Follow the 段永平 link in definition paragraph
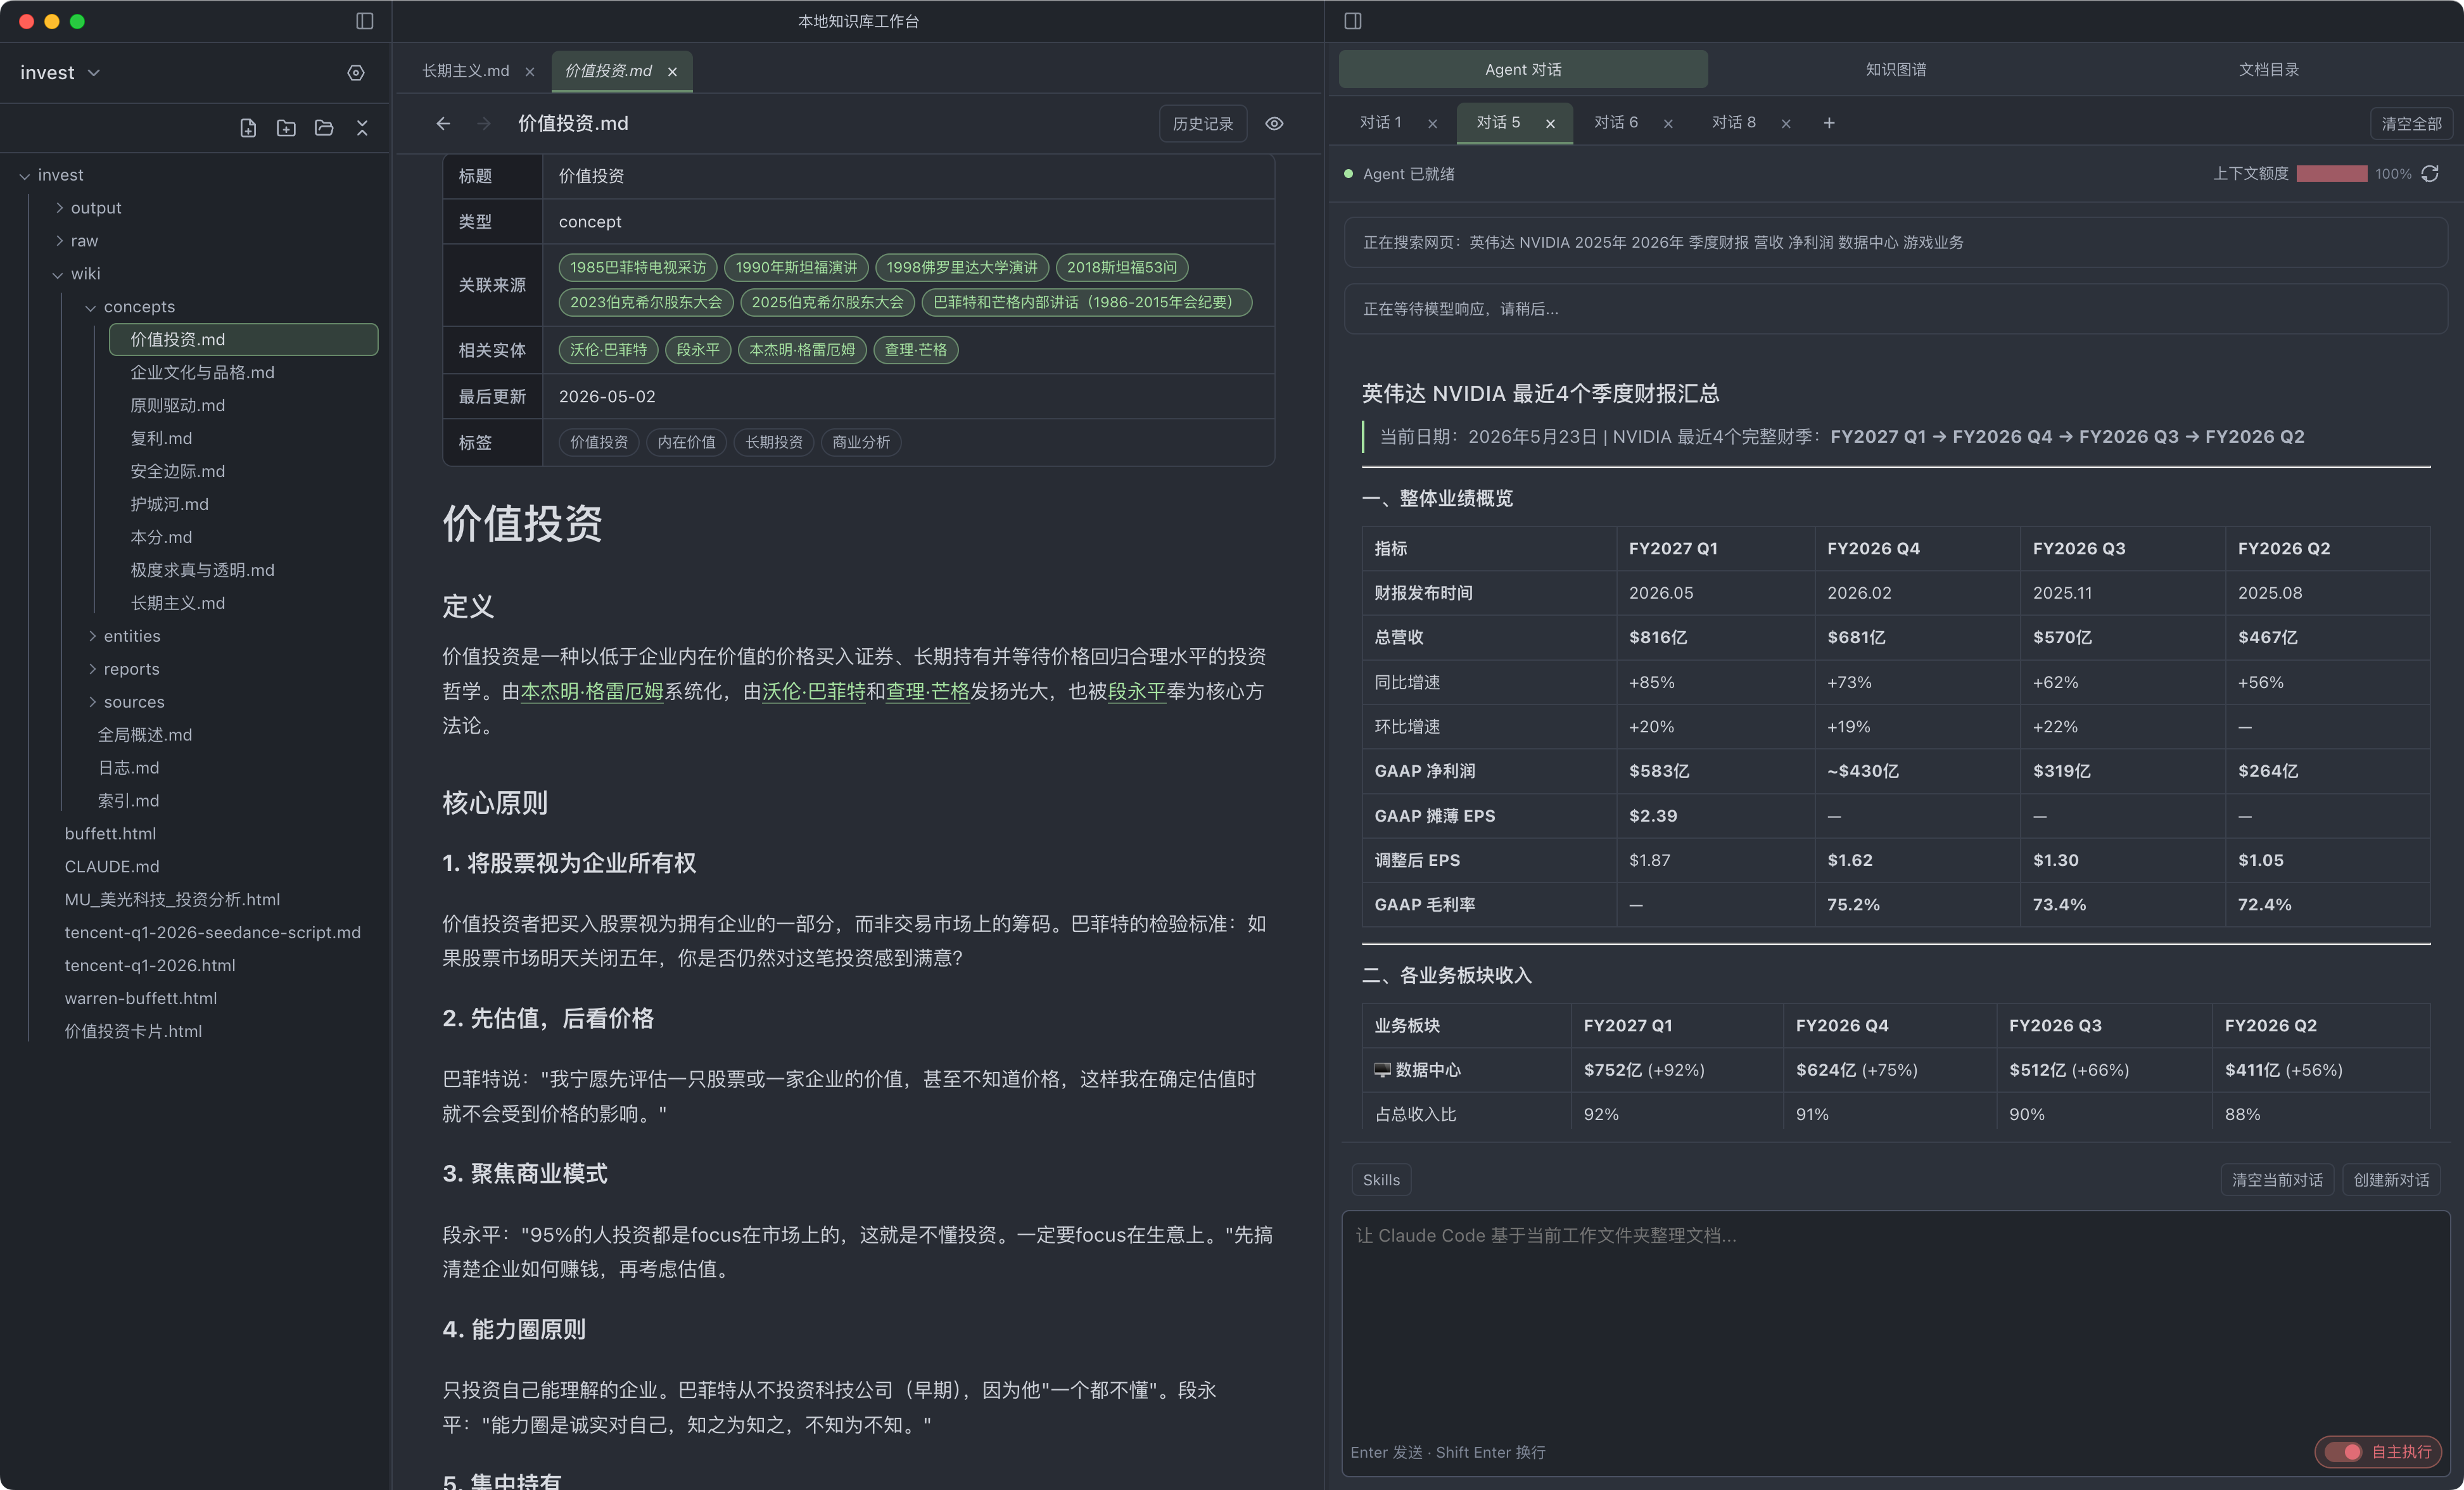 [x=1137, y=691]
